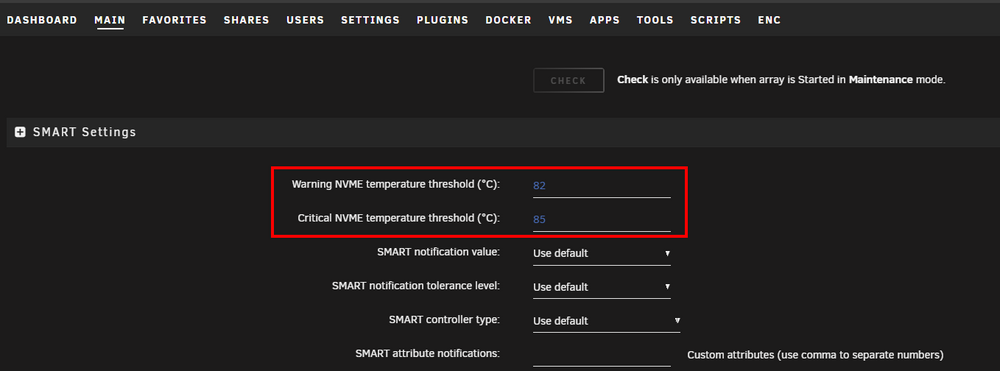Open the ENC tab
1000x371 pixels.
pos(769,20)
